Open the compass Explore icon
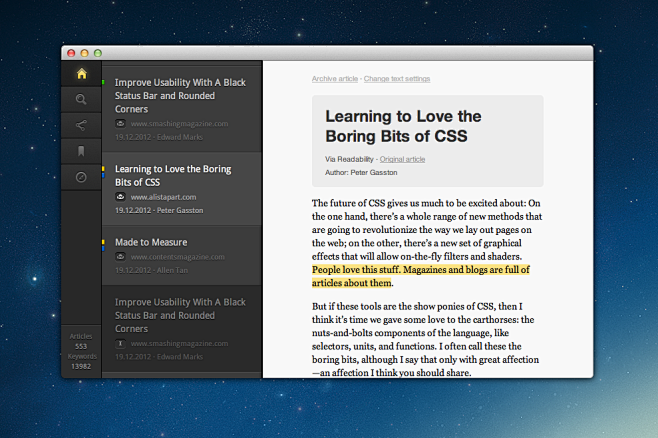The height and width of the screenshot is (438, 658). pos(81,177)
